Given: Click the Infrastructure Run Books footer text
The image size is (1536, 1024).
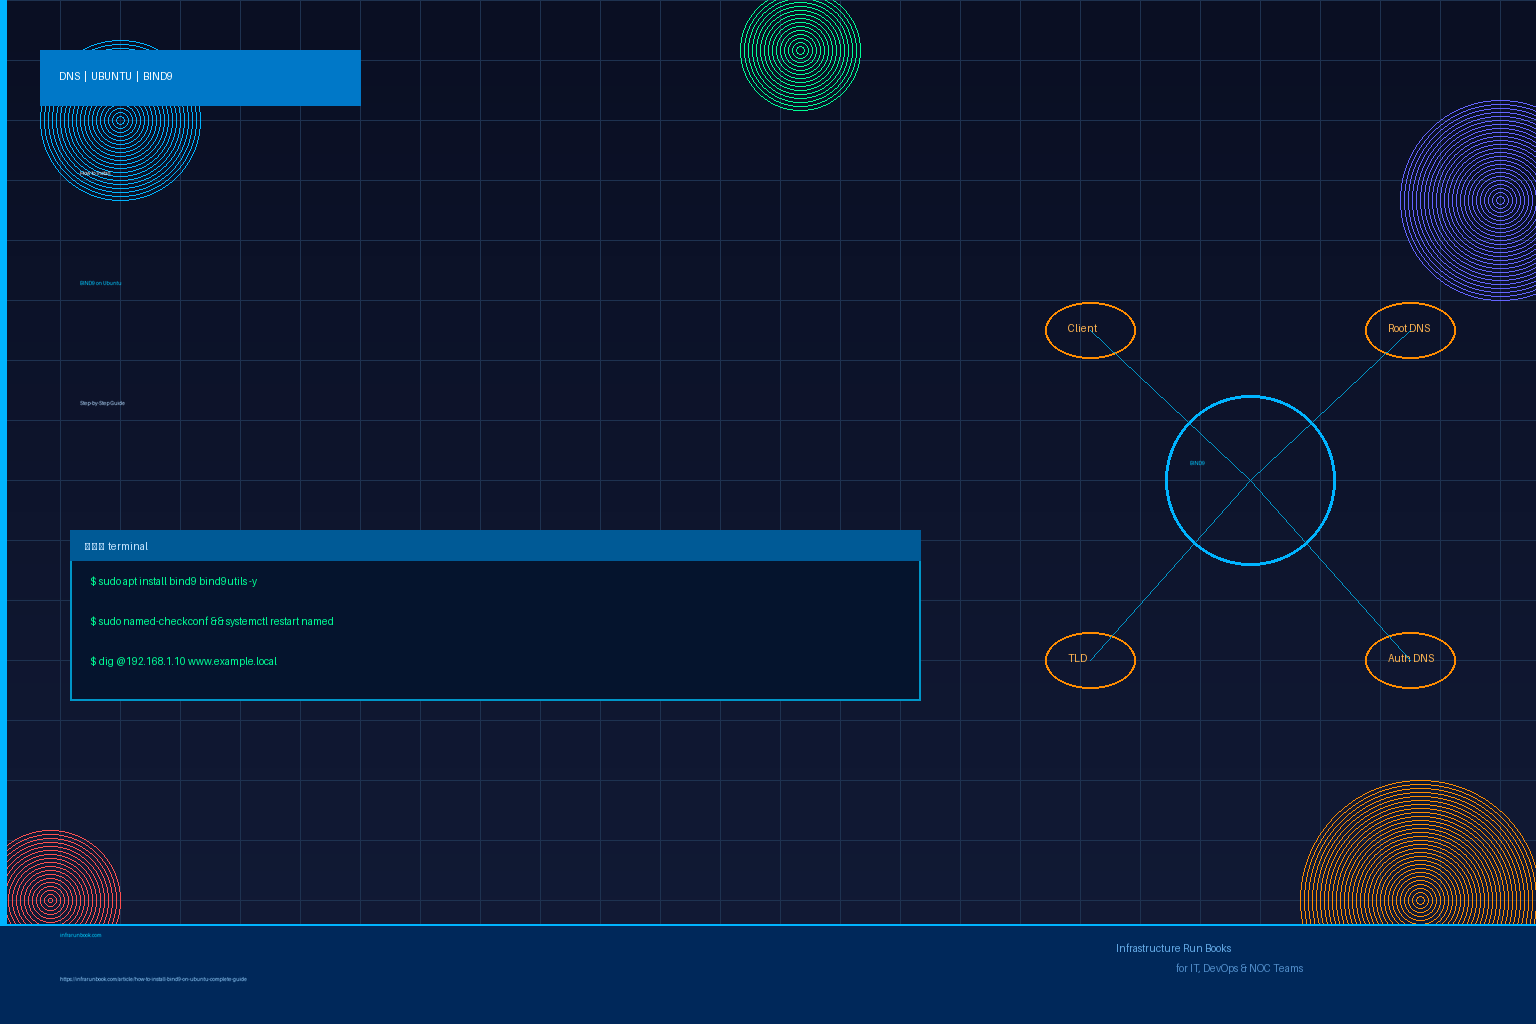Looking at the screenshot, I should pos(1173,948).
